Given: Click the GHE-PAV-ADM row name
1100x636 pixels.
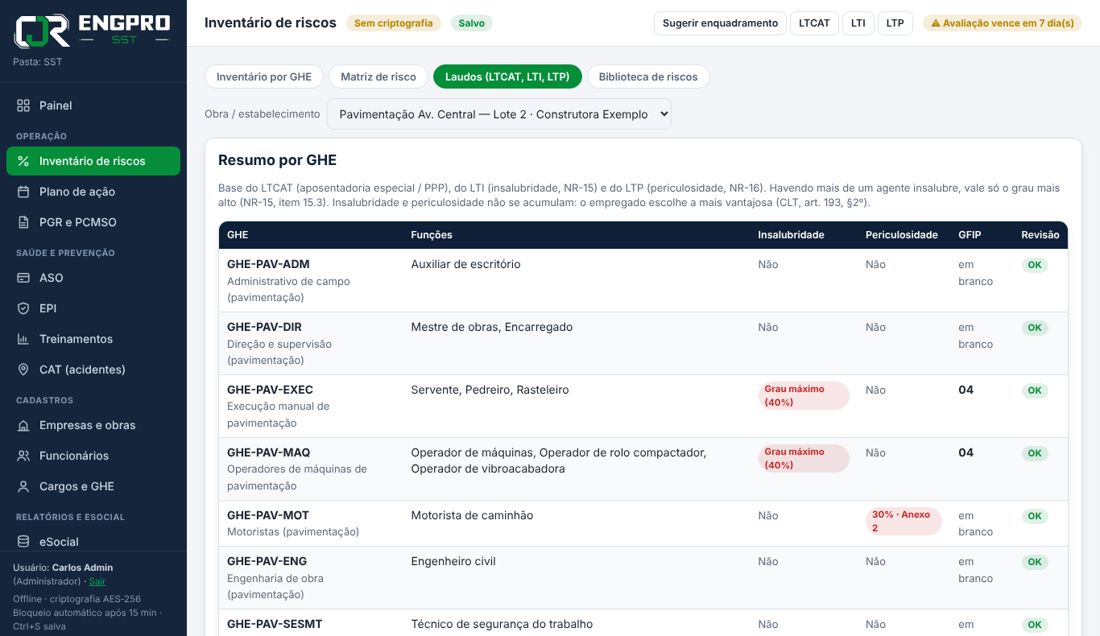Looking at the screenshot, I should pyautogui.click(x=268, y=264).
